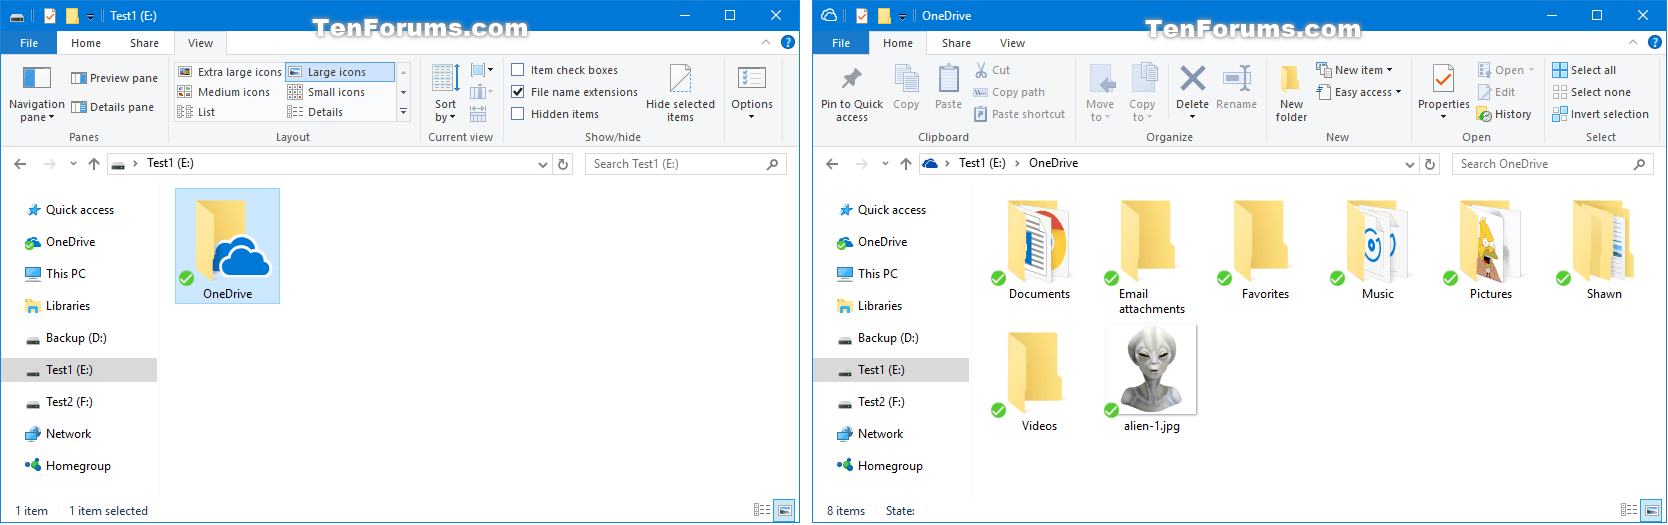This screenshot has height=525, width=1668.
Task: Open File menu in OneDrive window
Action: click(x=841, y=43)
